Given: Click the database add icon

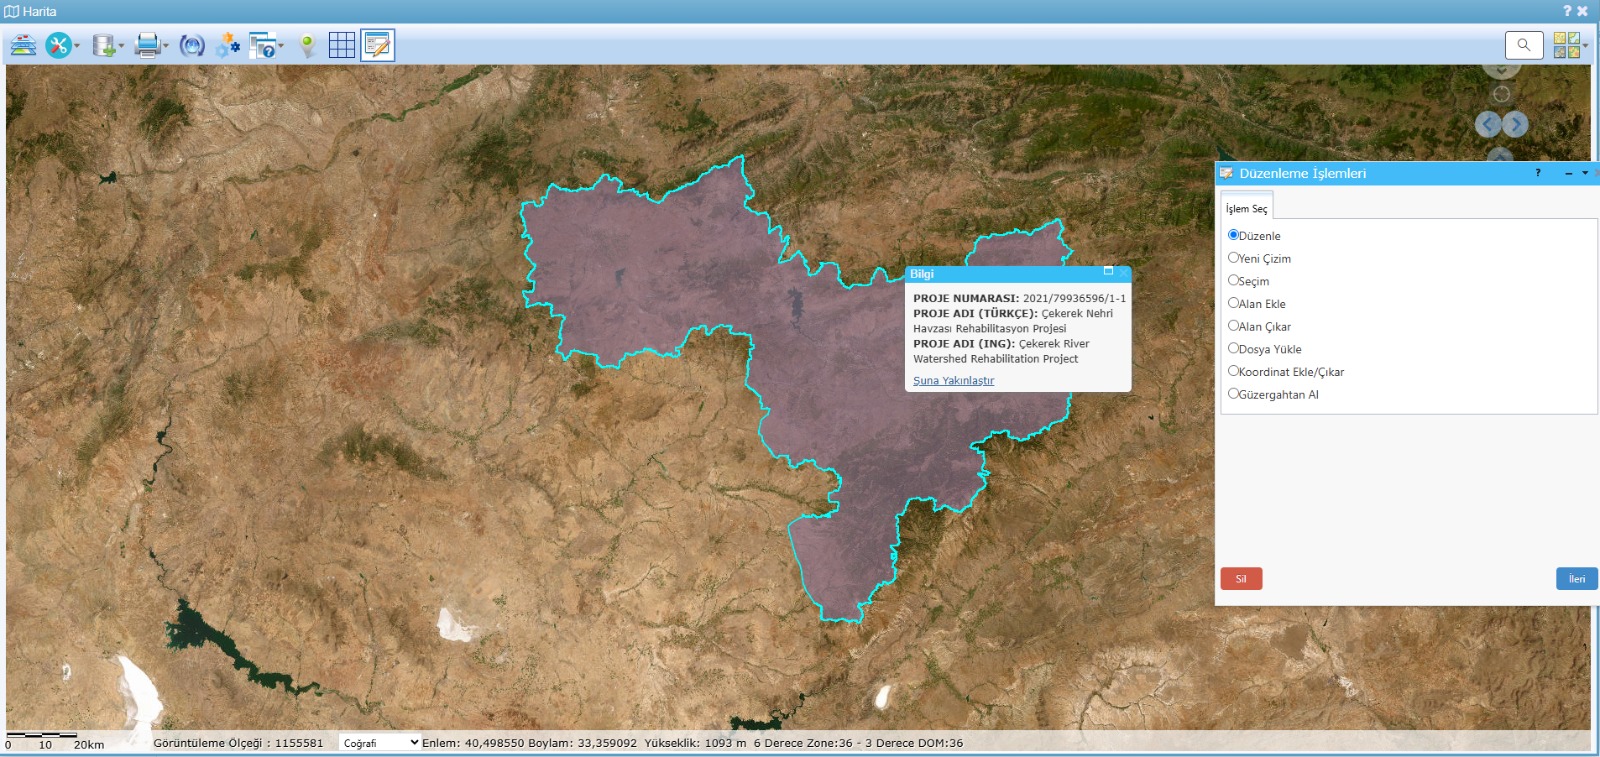Looking at the screenshot, I should pos(103,45).
